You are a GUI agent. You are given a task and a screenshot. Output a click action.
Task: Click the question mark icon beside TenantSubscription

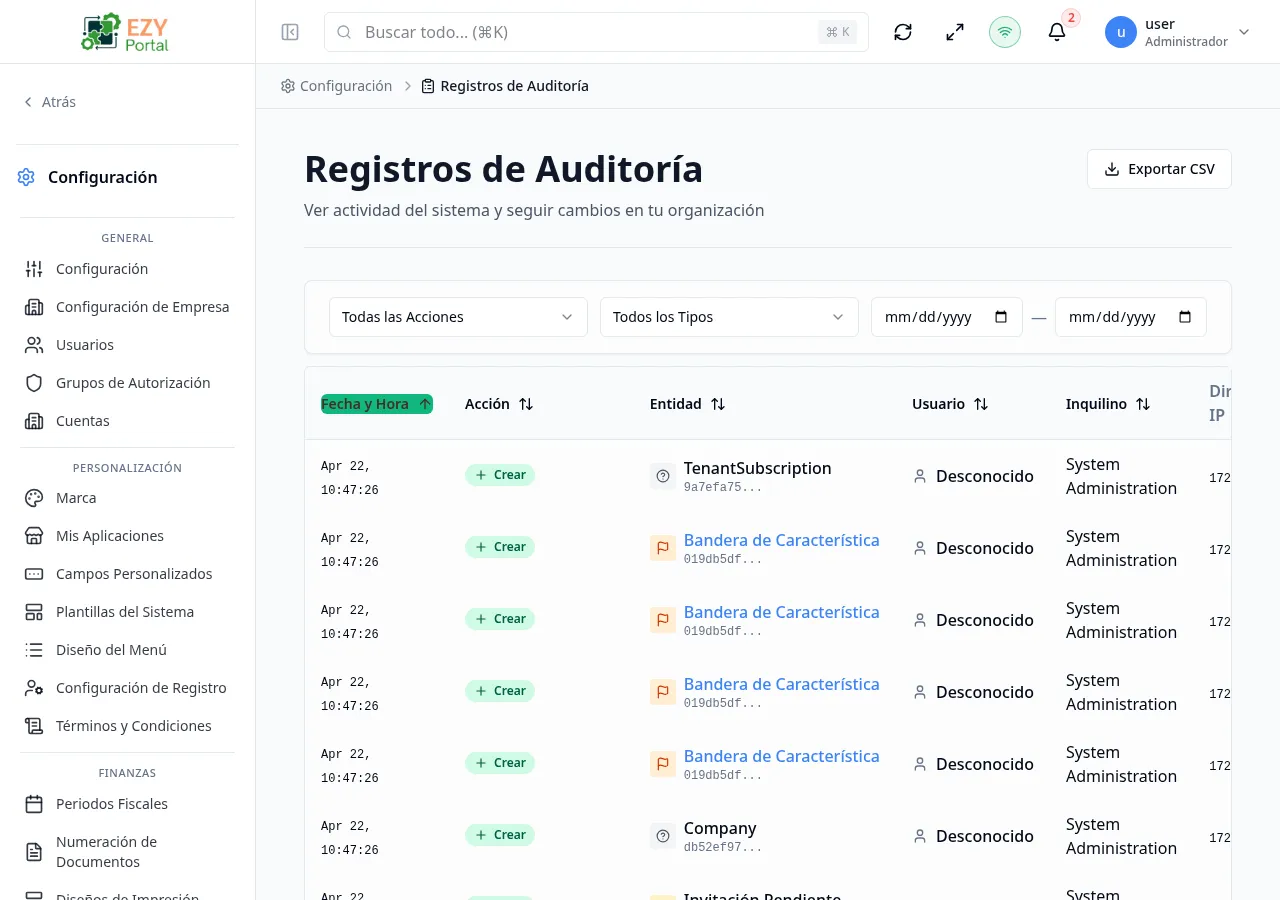pos(662,476)
